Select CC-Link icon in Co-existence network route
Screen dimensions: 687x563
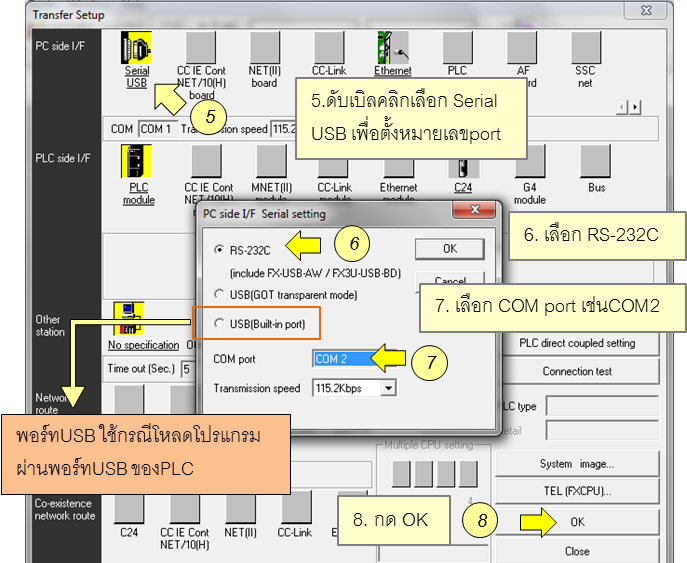click(297, 507)
